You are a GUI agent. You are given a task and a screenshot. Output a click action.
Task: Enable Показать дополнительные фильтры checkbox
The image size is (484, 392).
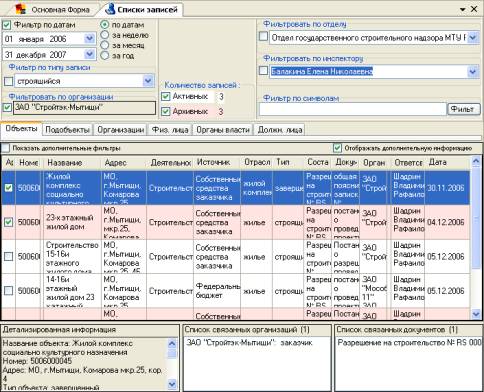click(6, 148)
